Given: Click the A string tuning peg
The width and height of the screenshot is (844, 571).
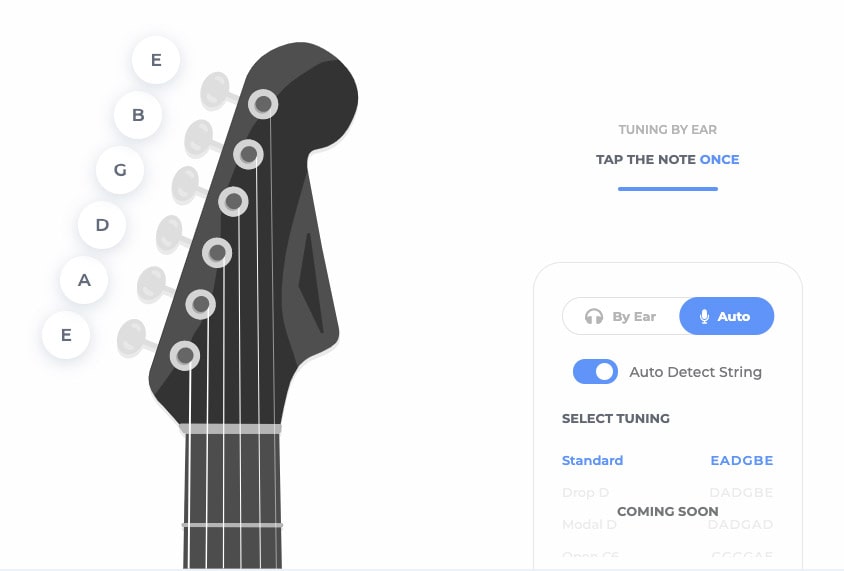Looking at the screenshot, I should [x=151, y=284].
